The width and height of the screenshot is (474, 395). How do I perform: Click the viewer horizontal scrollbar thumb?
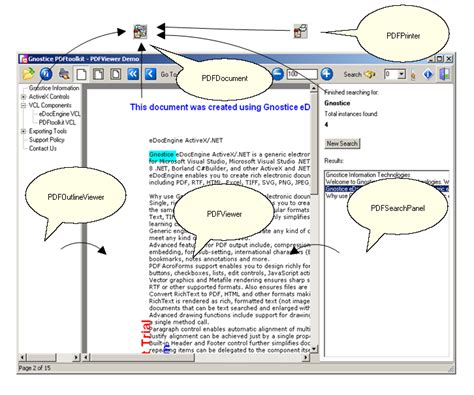tap(143, 357)
